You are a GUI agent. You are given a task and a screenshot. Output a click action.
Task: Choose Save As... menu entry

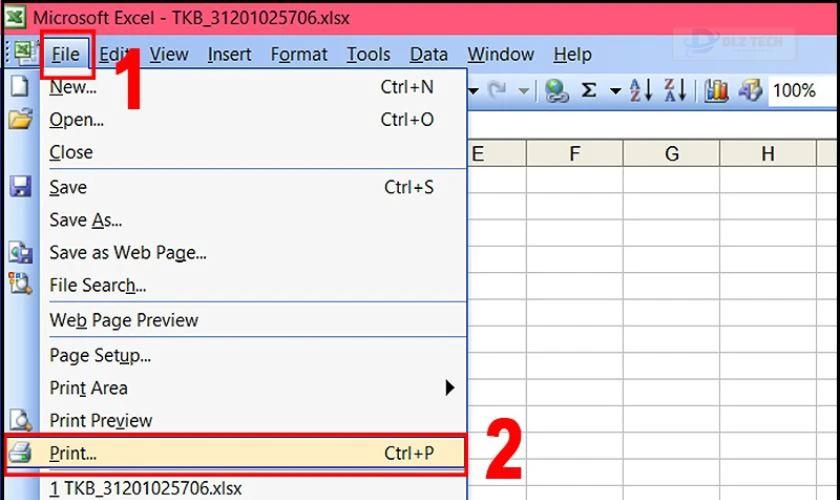pos(253,220)
